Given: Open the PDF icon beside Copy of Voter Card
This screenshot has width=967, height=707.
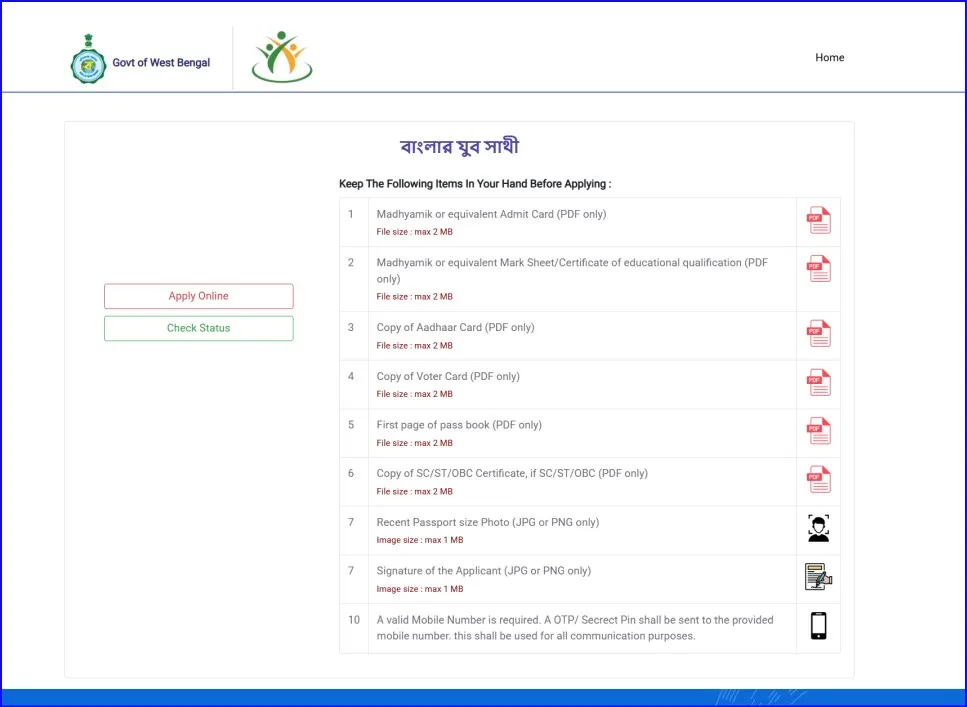Looking at the screenshot, I should pos(818,382).
